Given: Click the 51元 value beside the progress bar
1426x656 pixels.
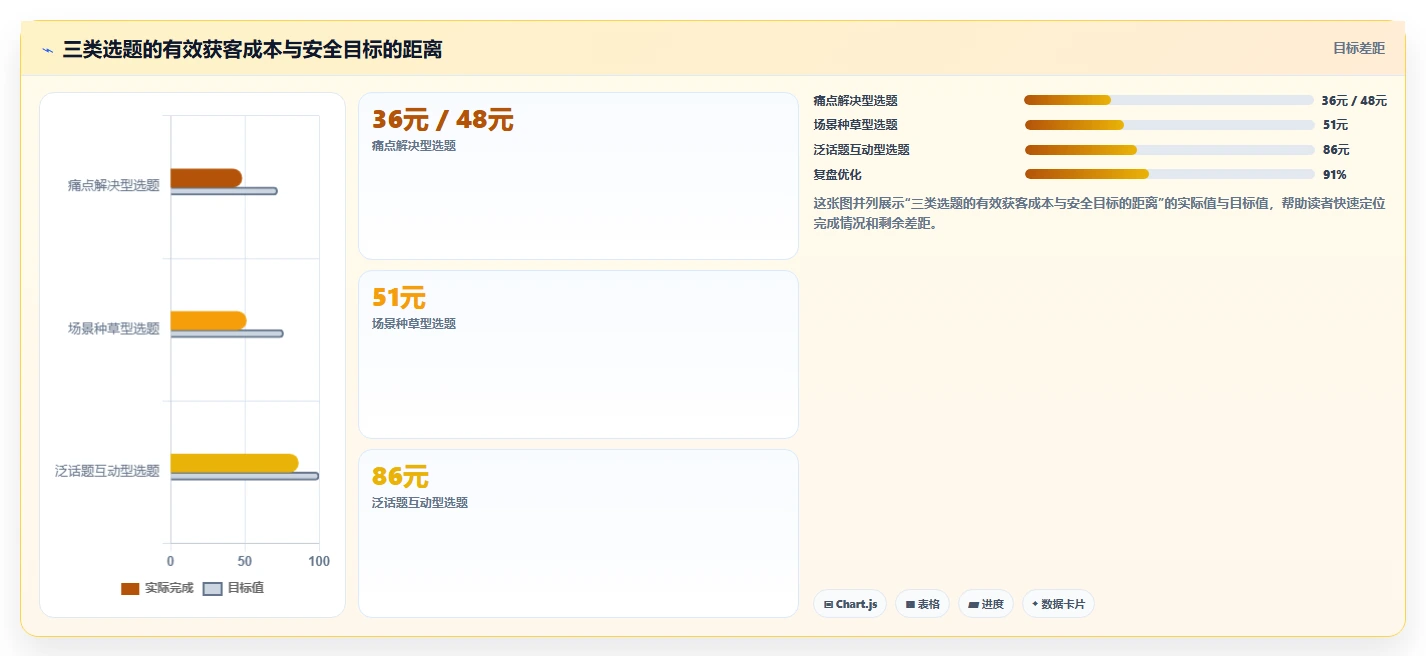Looking at the screenshot, I should point(1335,125).
